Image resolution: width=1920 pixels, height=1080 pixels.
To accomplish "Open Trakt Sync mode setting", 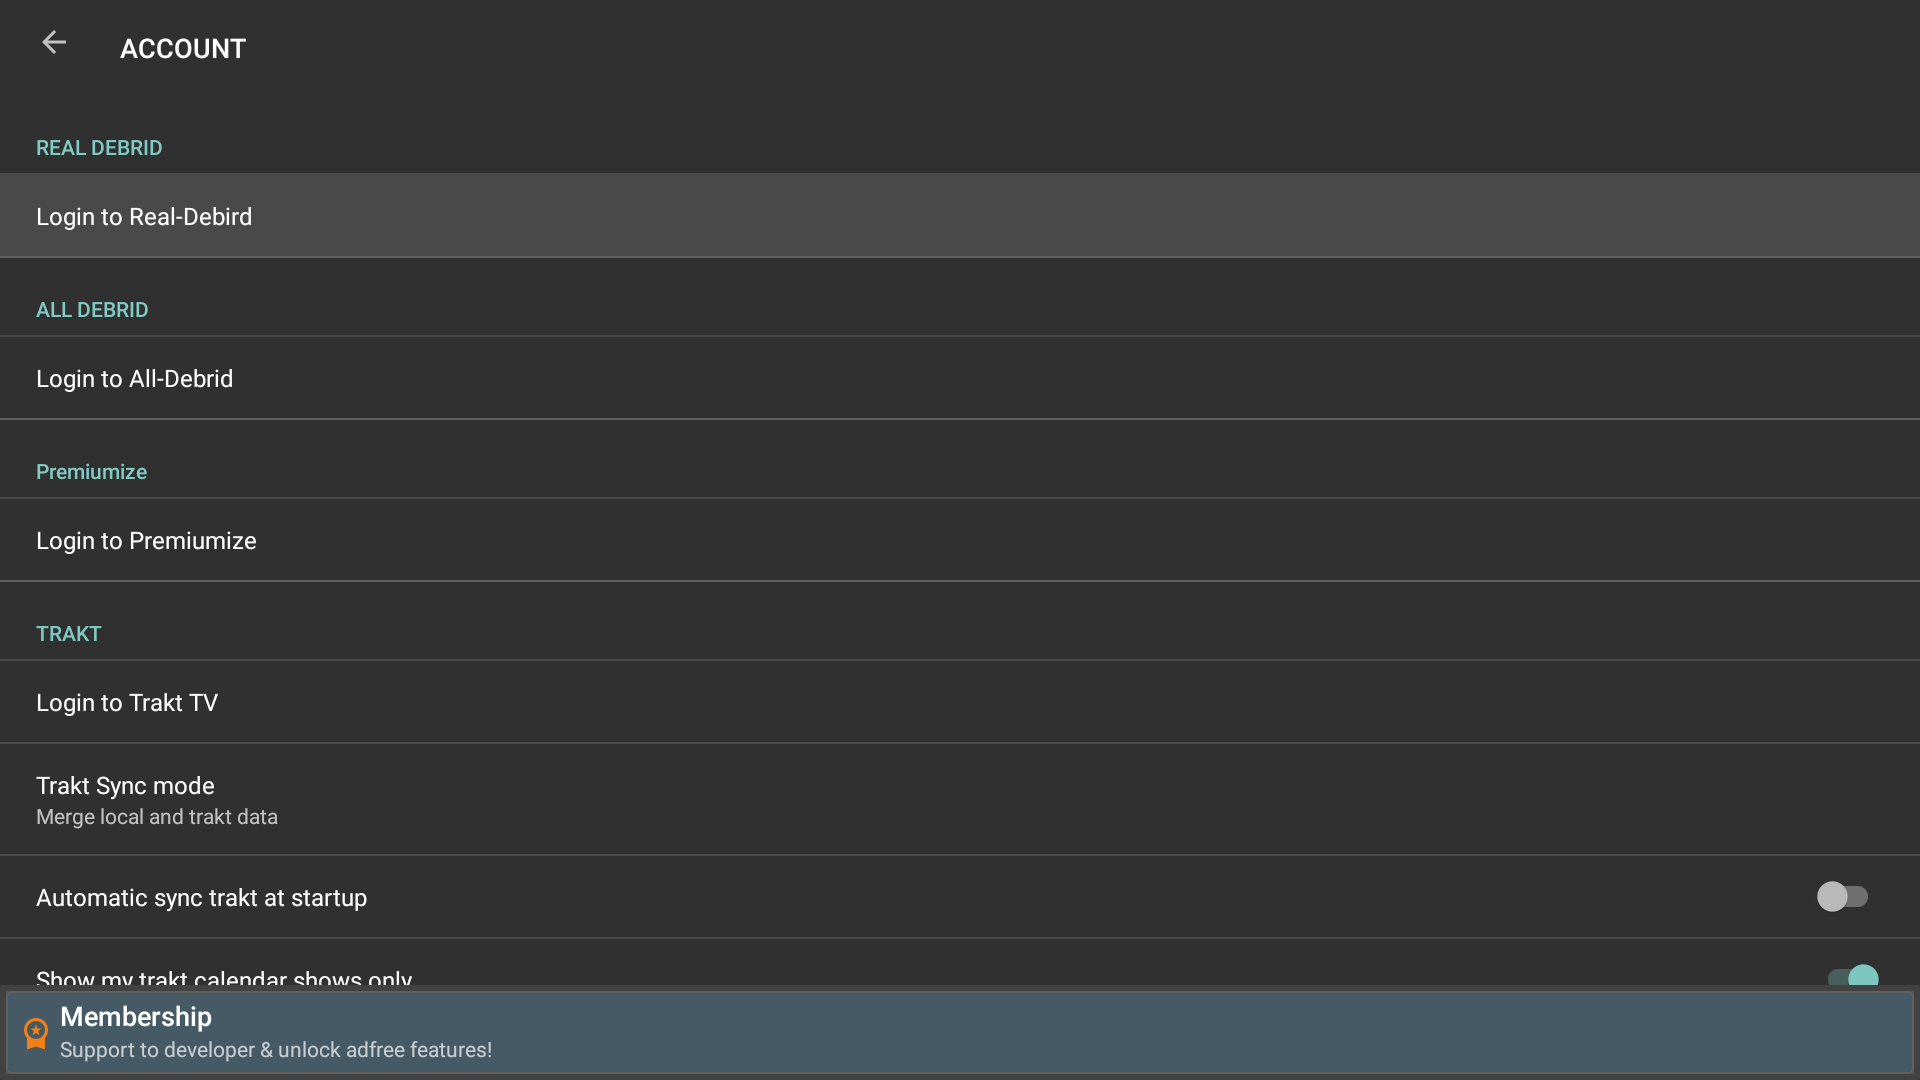I will (x=960, y=800).
